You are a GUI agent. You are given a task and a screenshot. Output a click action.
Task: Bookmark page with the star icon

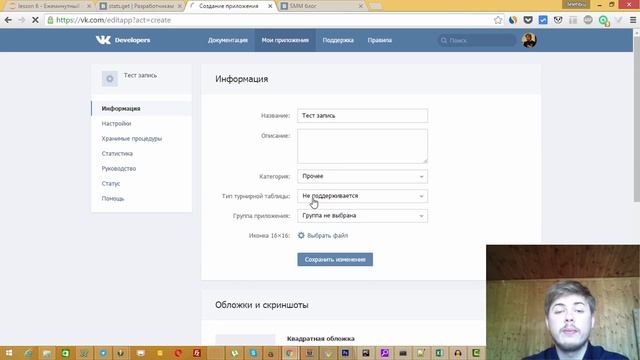coord(498,20)
